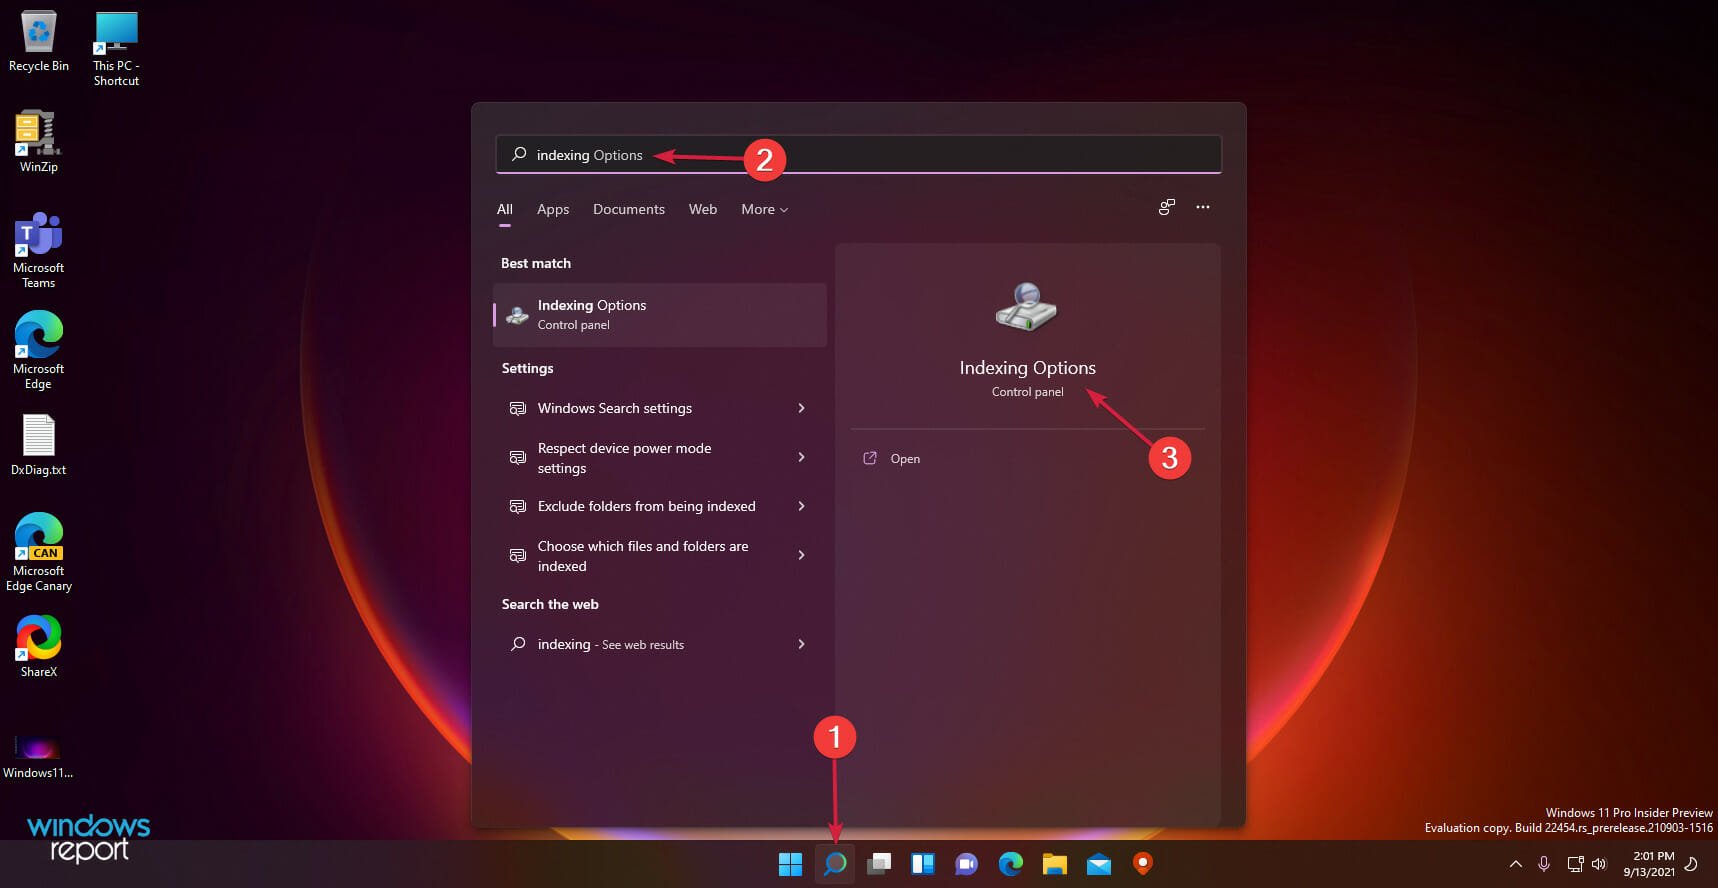Click the account sign-in icon in search panel

[1167, 207]
